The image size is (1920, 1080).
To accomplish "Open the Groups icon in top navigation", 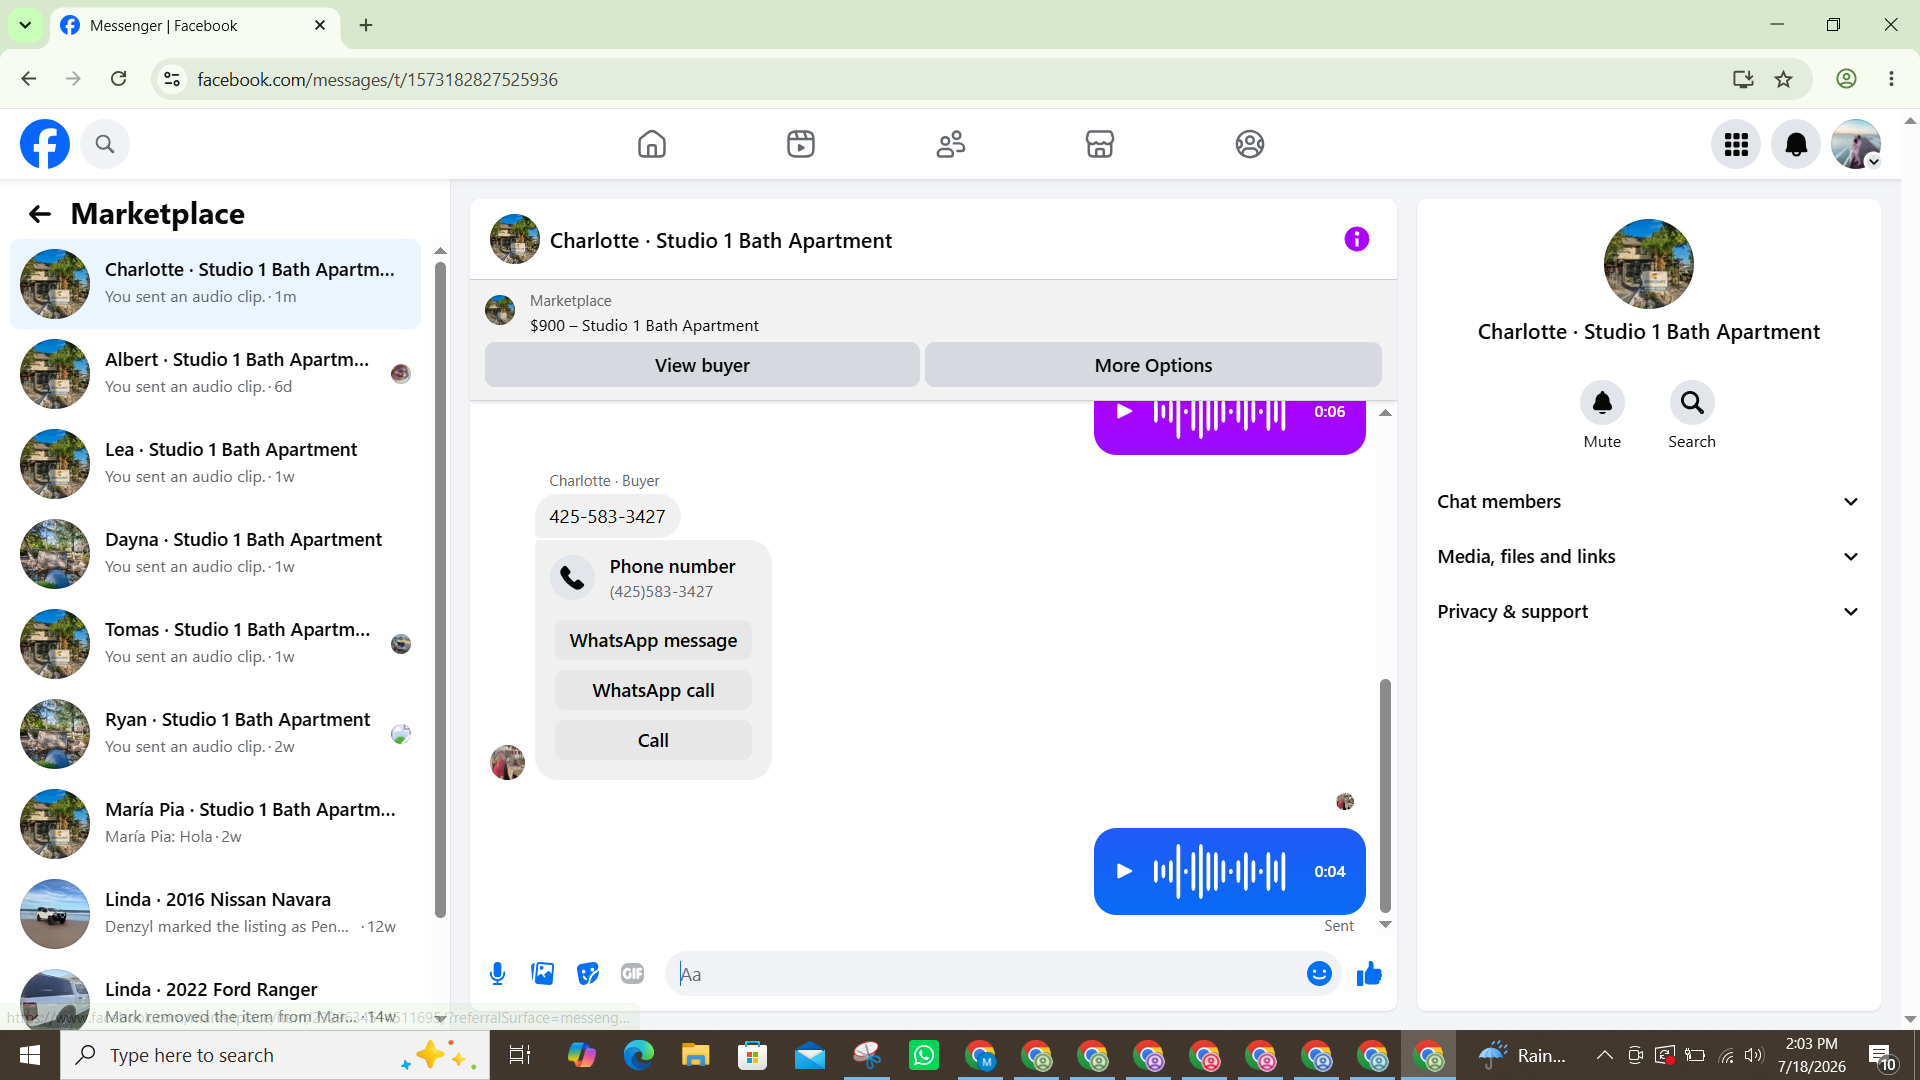I will [x=1250, y=144].
